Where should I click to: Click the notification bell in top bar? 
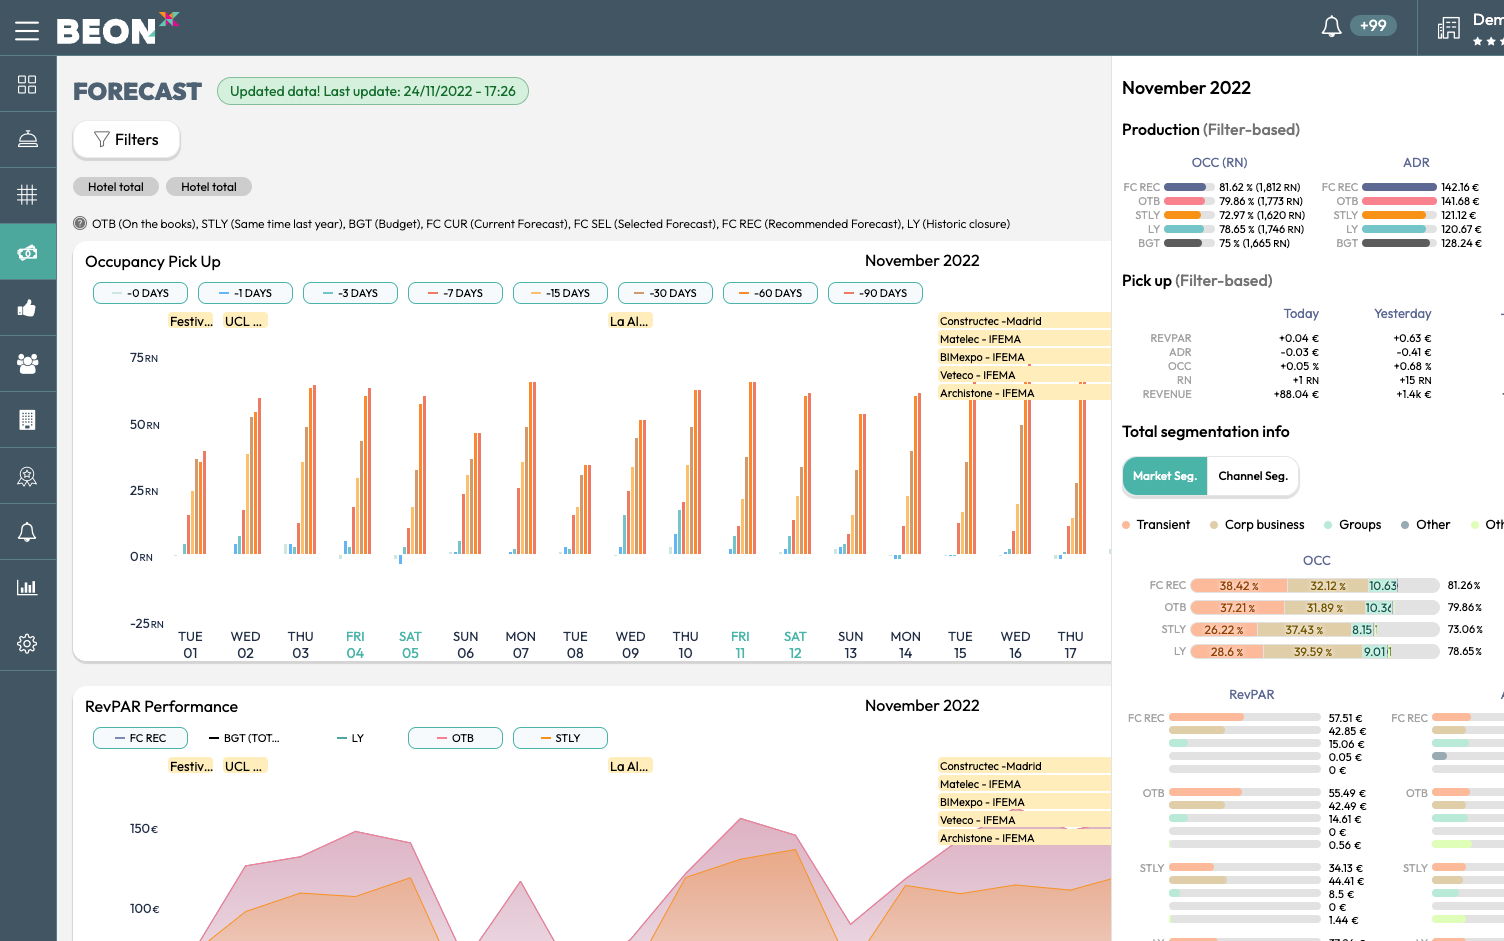(x=1331, y=27)
